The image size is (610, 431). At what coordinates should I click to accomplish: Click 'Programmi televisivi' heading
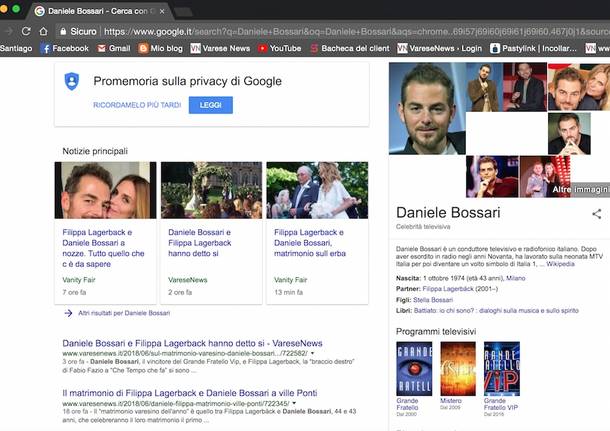pyautogui.click(x=436, y=331)
